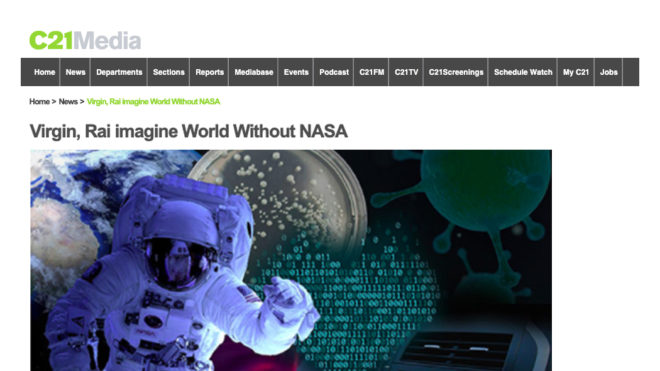Select the Events nav item
Viewport: 660px width, 371px height.
click(296, 72)
